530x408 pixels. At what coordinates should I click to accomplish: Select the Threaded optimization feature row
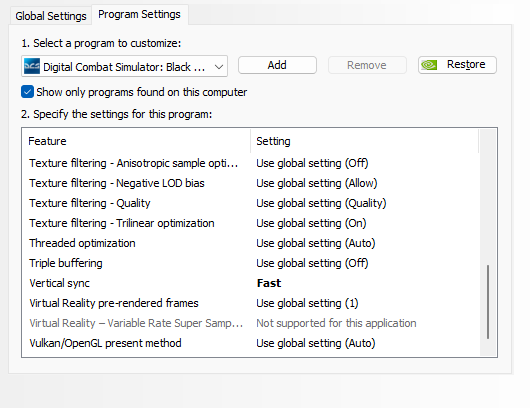(x=250, y=243)
